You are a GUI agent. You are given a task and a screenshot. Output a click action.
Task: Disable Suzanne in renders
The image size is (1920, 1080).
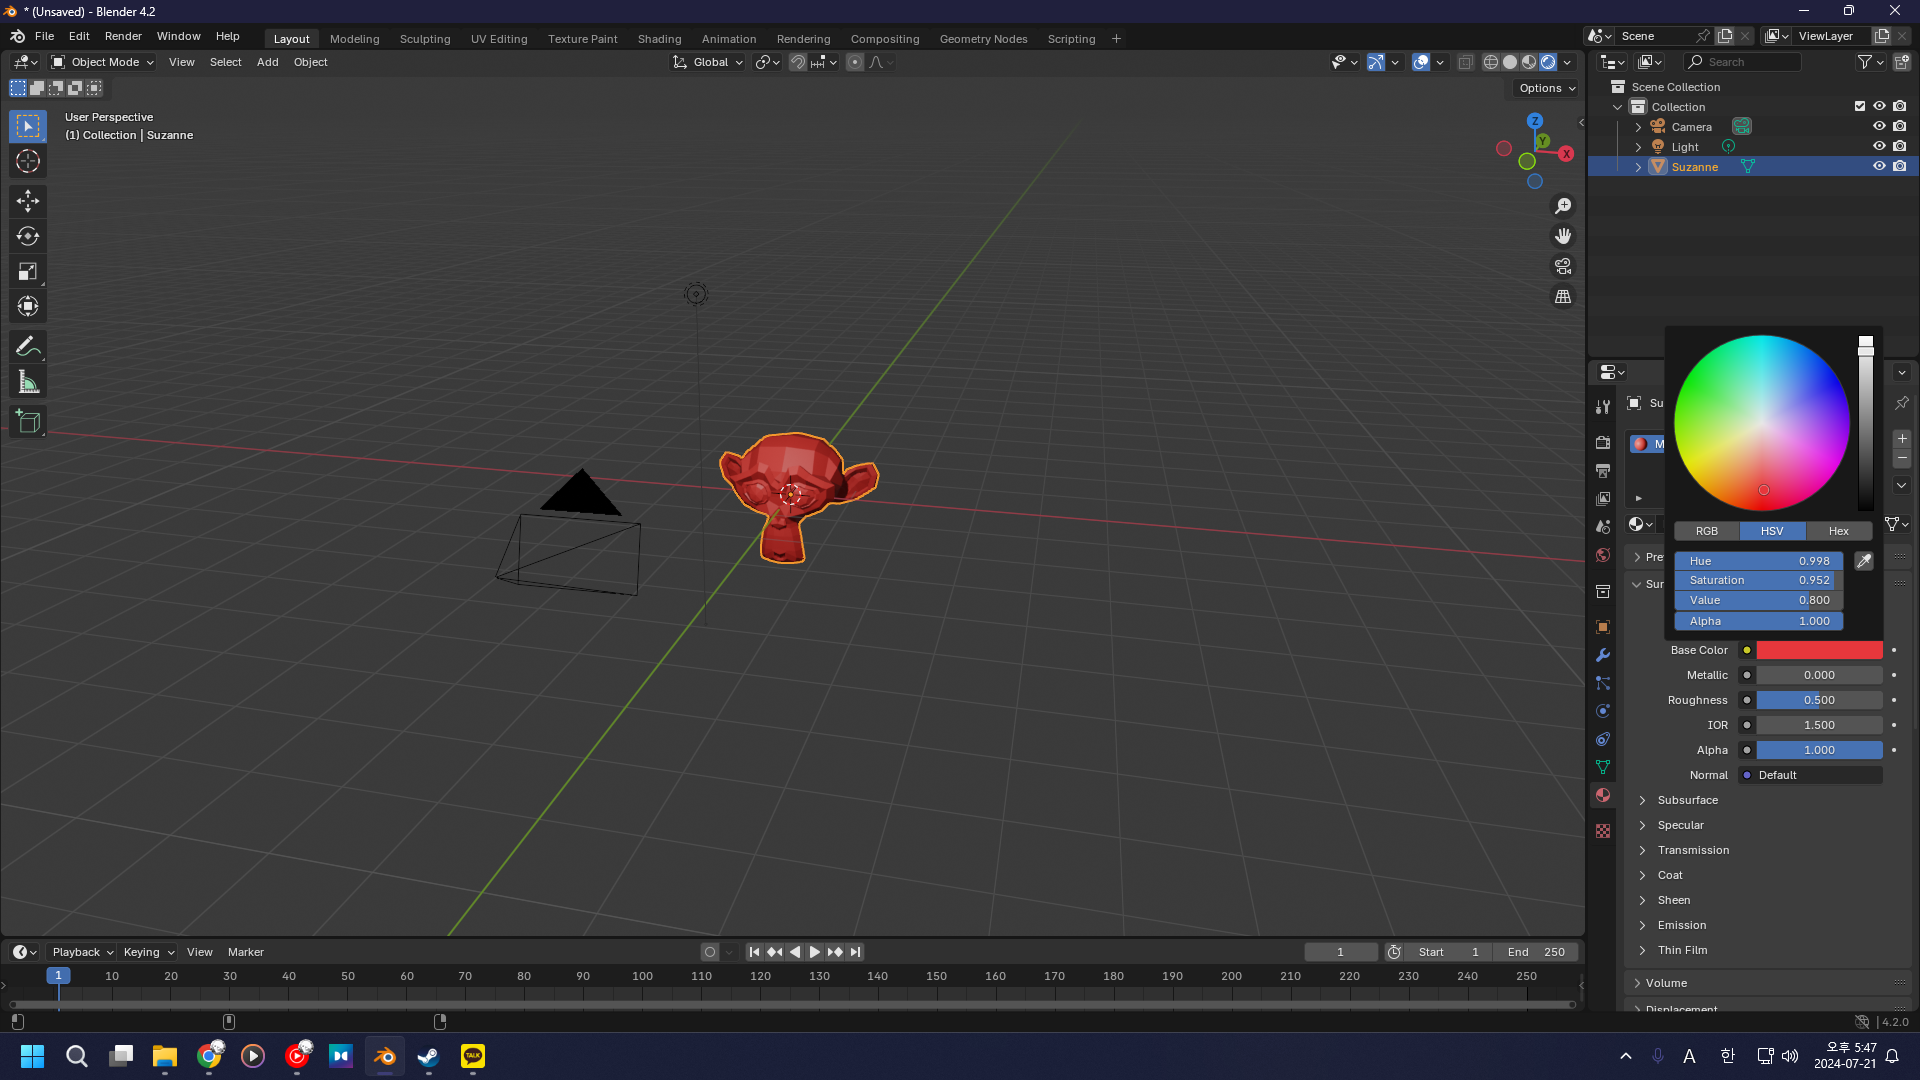point(1900,167)
